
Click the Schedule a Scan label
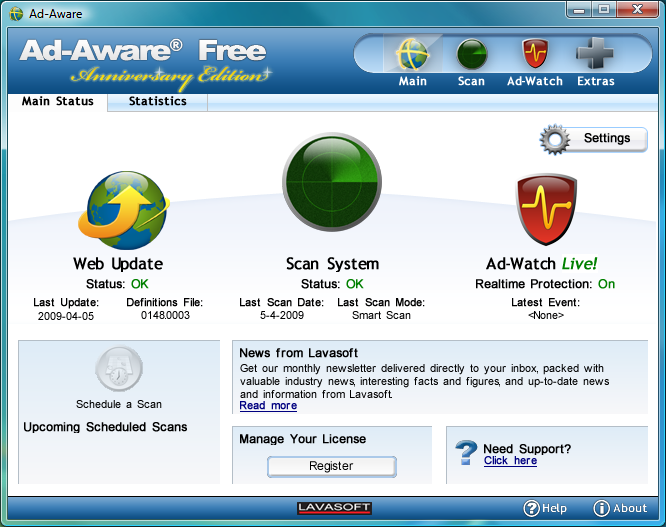pos(119,404)
